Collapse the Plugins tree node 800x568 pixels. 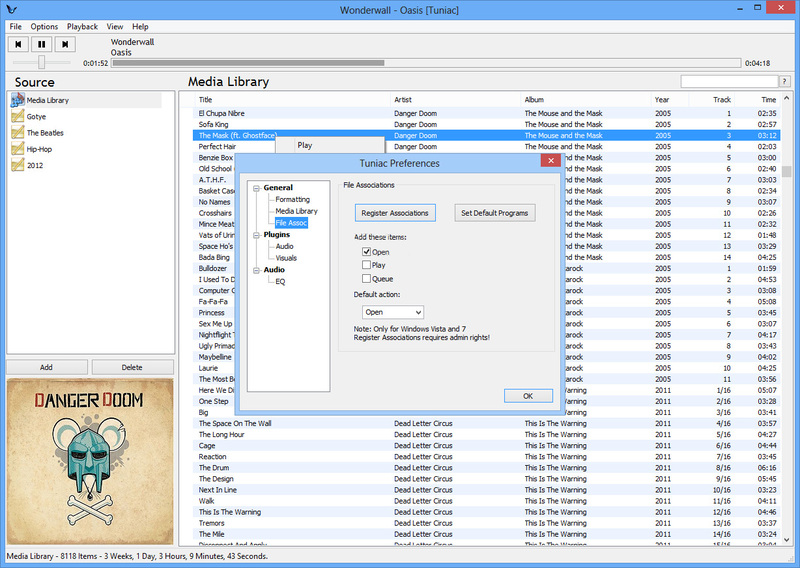coord(257,235)
